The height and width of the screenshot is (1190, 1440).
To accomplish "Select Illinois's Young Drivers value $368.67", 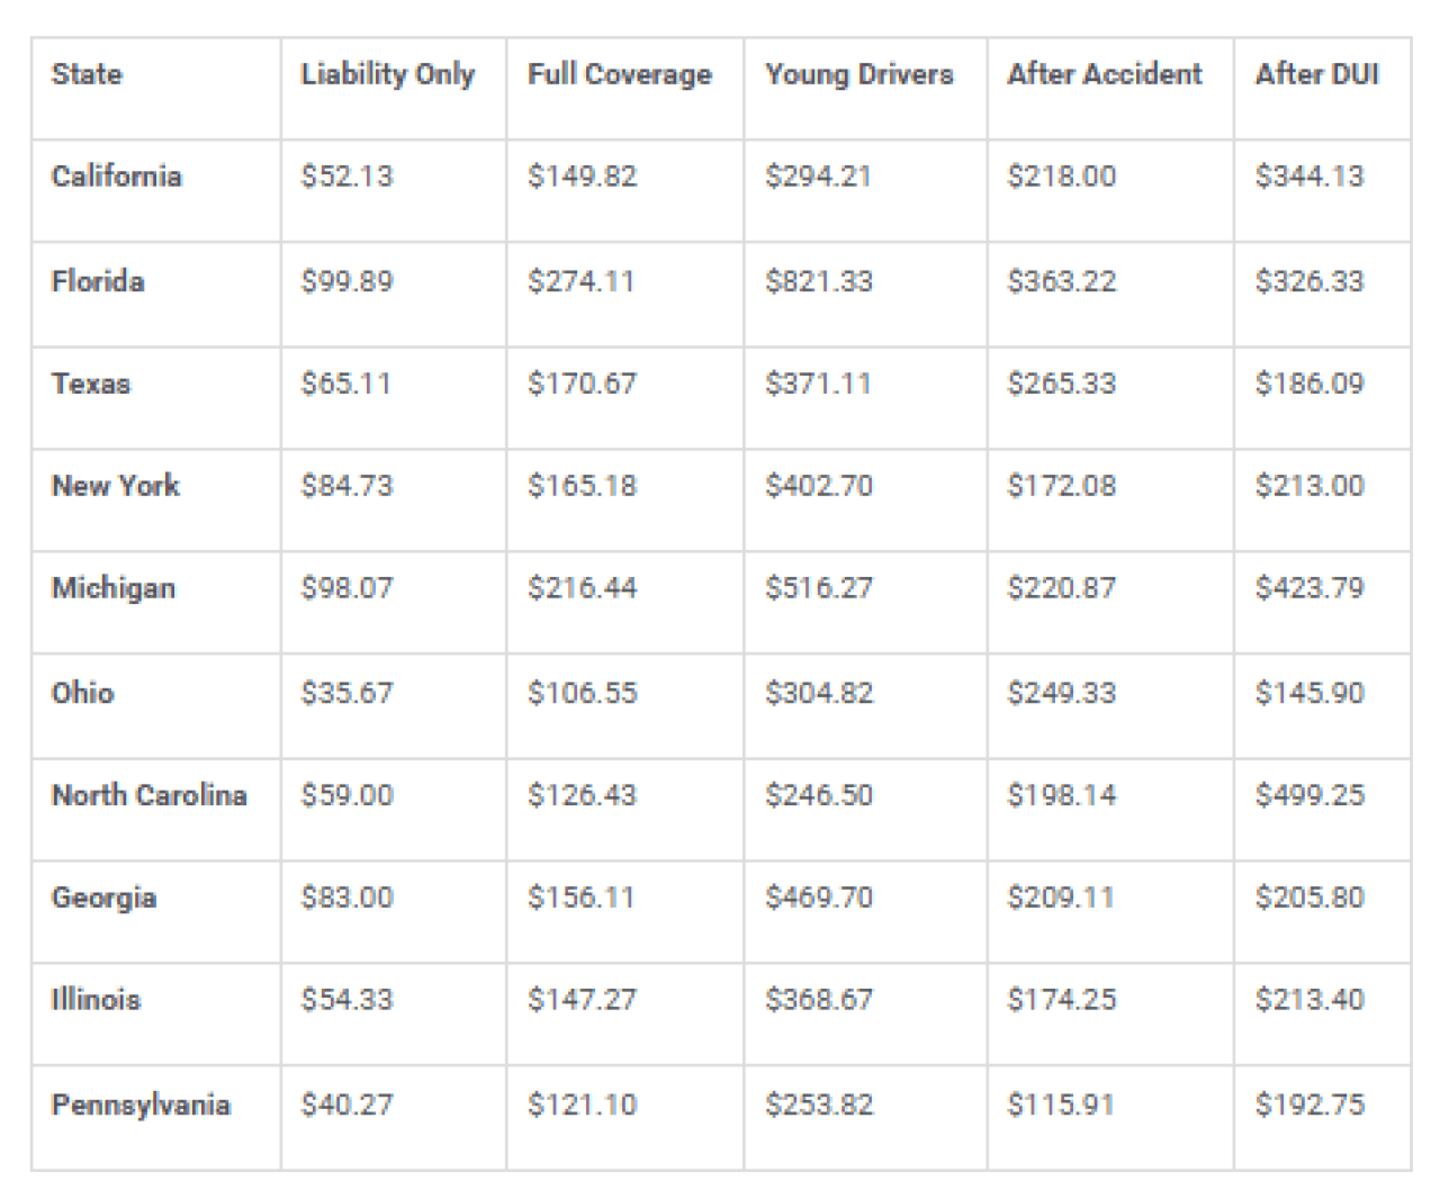I will [819, 999].
